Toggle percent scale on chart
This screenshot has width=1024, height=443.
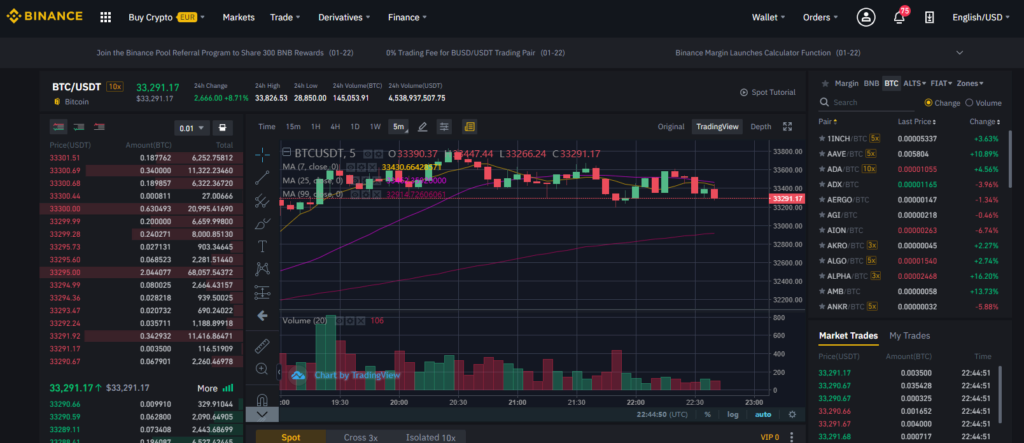707,414
